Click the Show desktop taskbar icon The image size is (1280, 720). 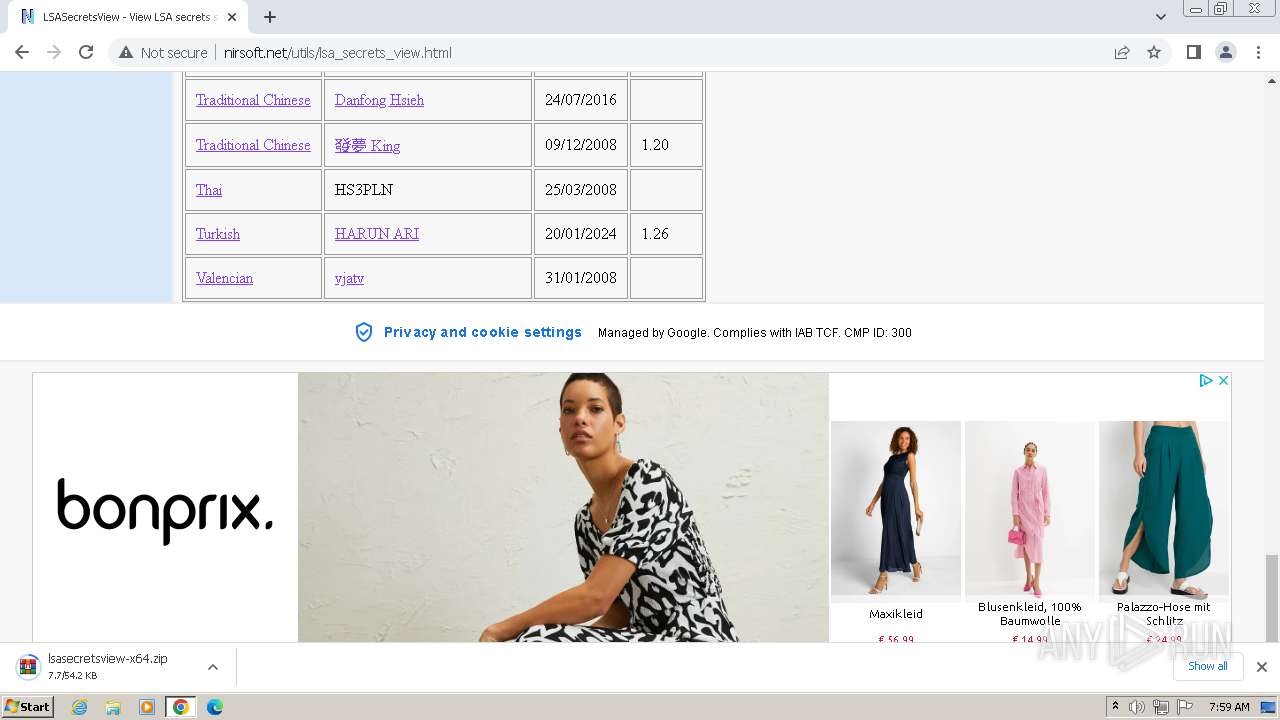pyautogui.click(x=1268, y=707)
